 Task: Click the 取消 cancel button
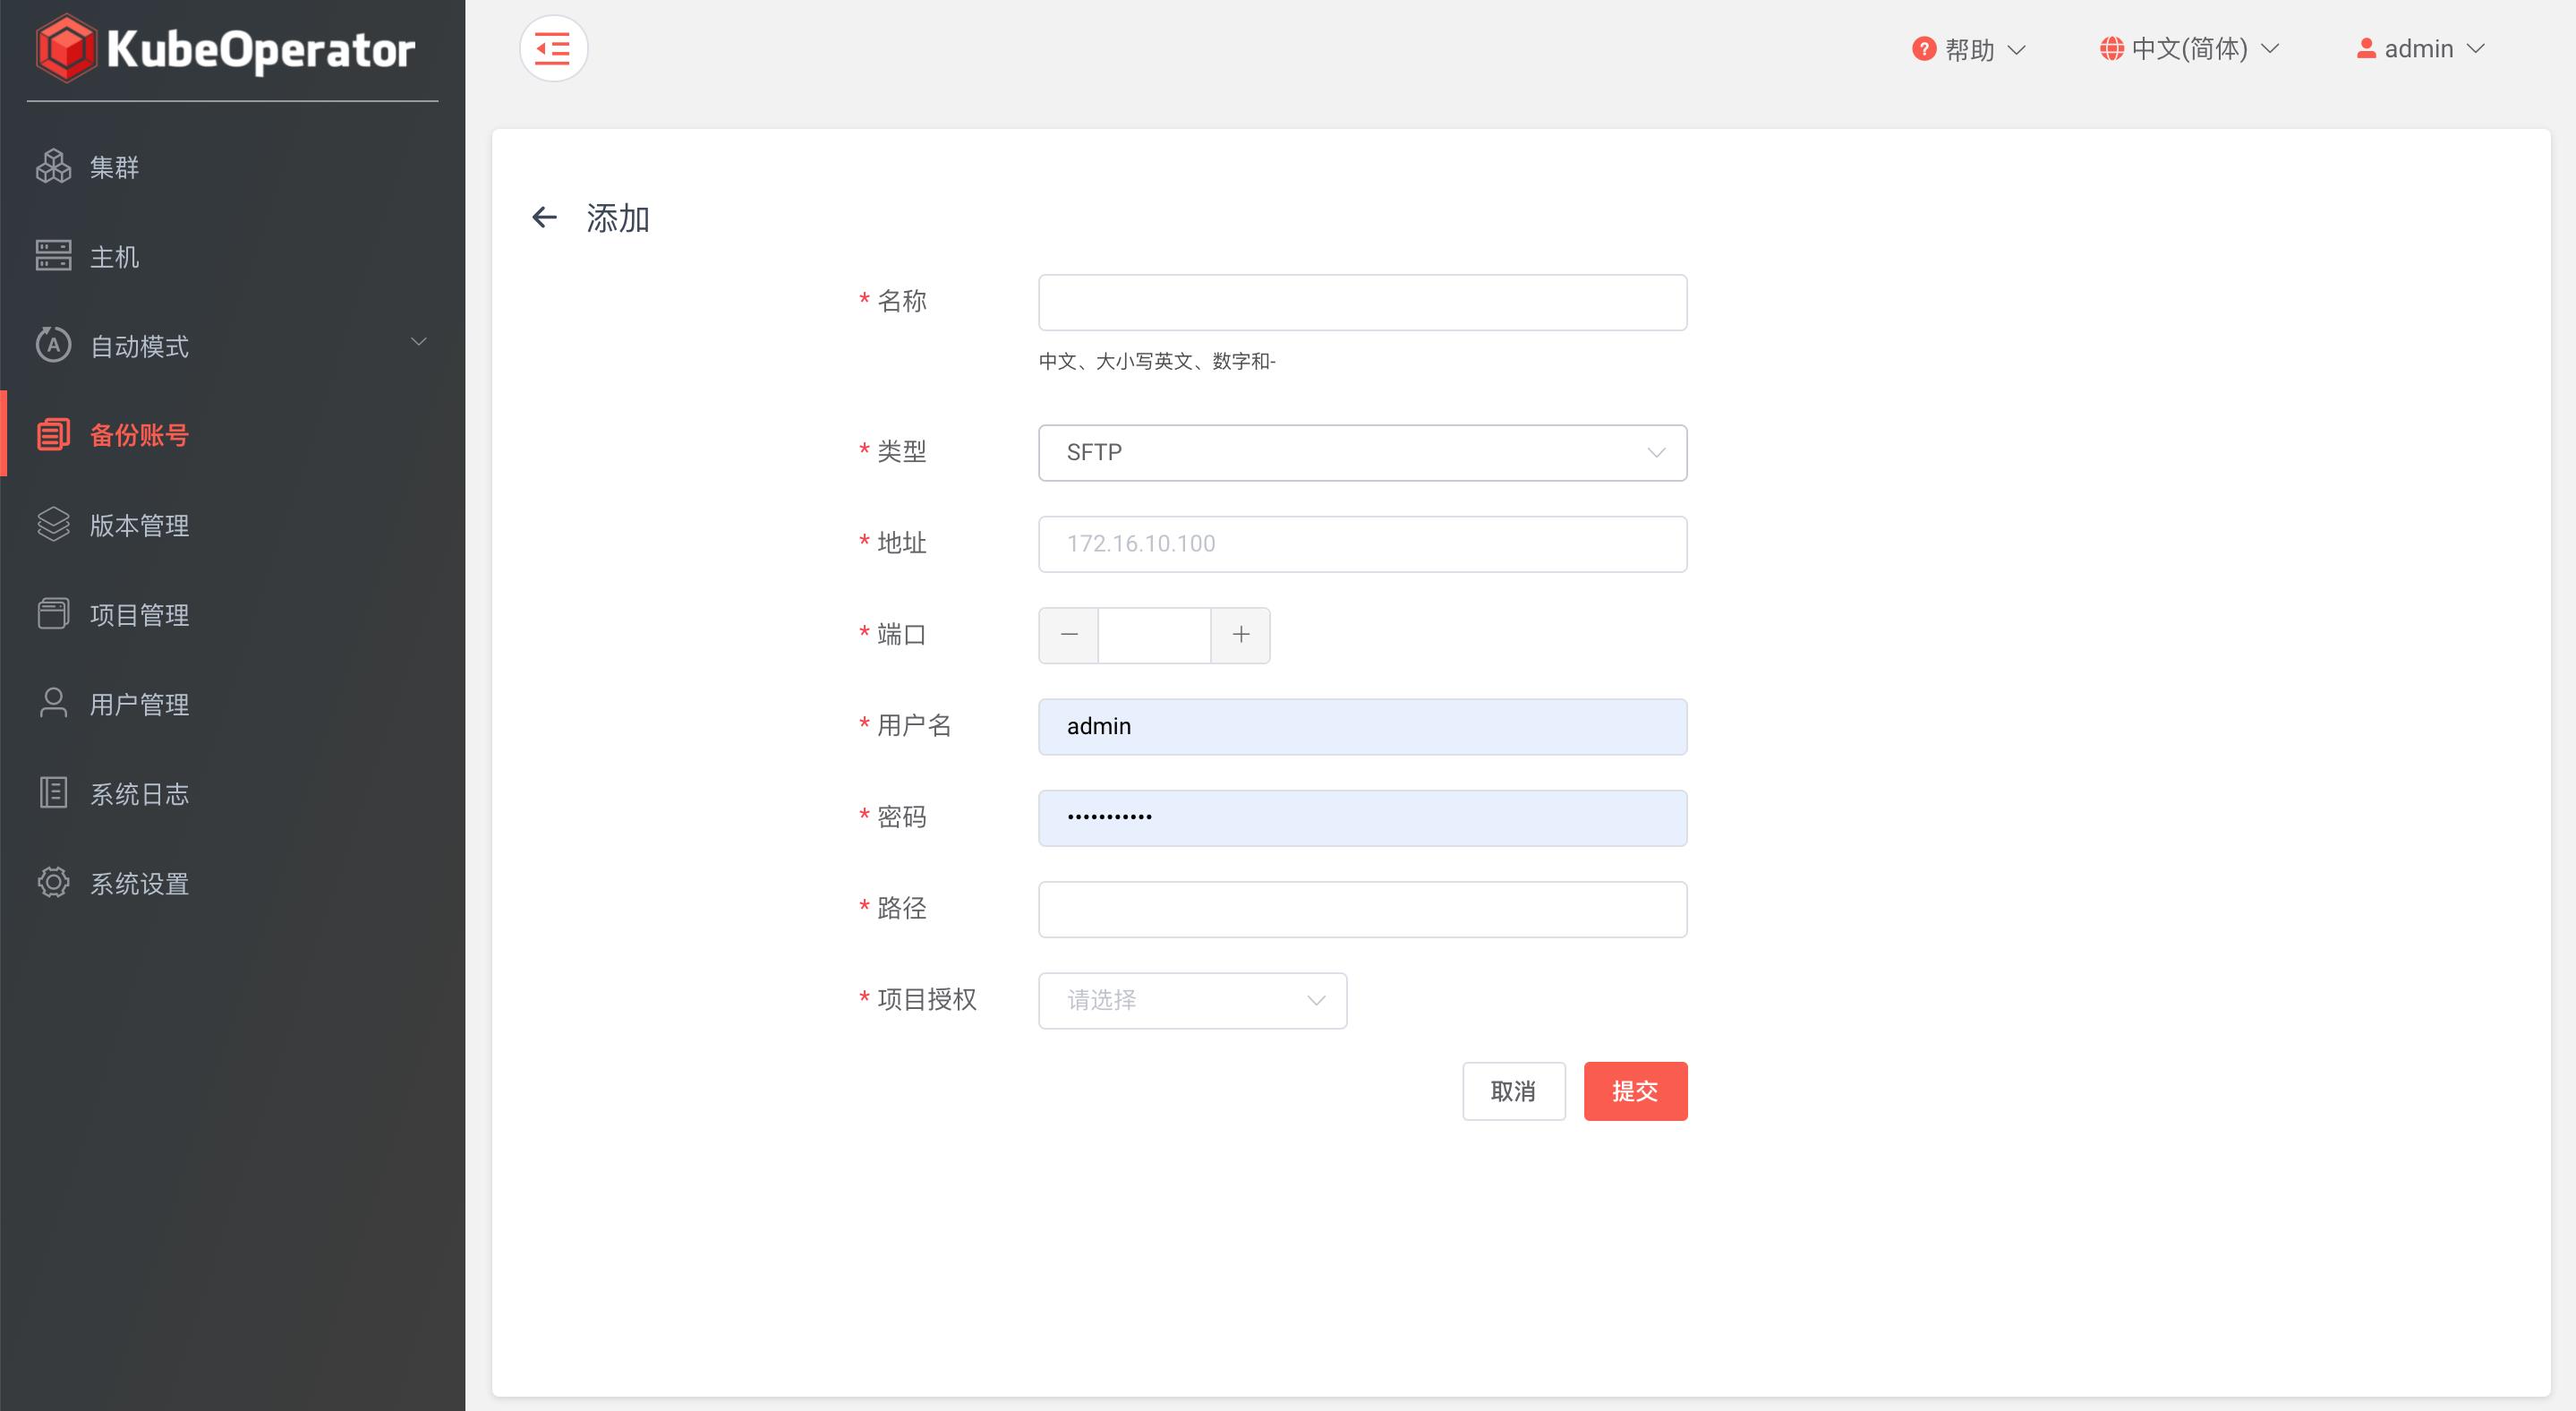point(1513,1091)
